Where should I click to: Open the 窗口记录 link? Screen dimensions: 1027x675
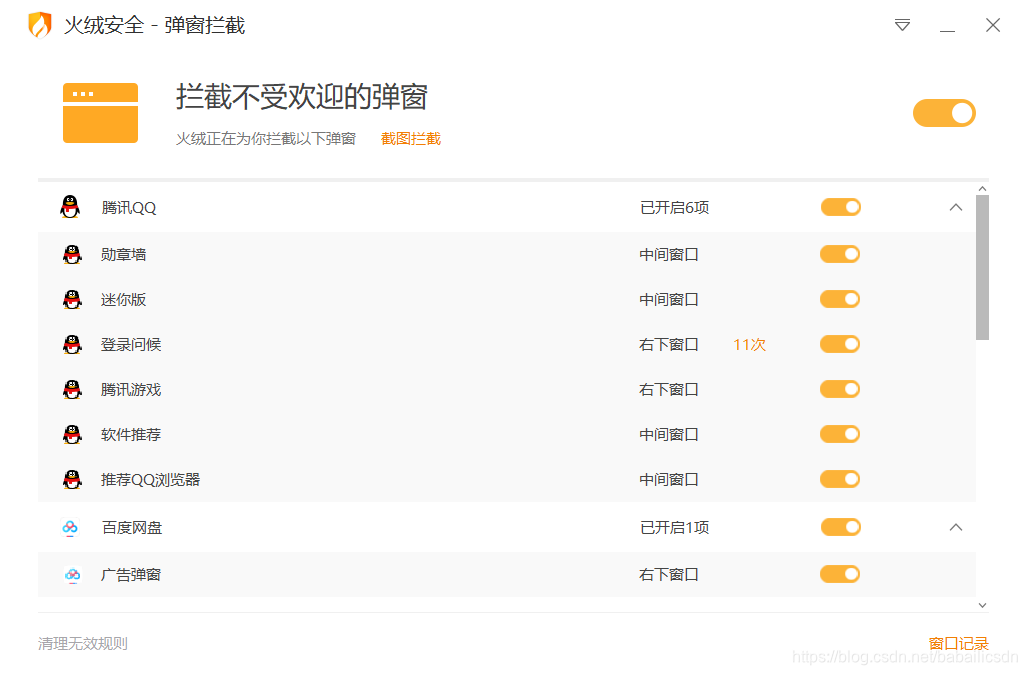(x=958, y=644)
